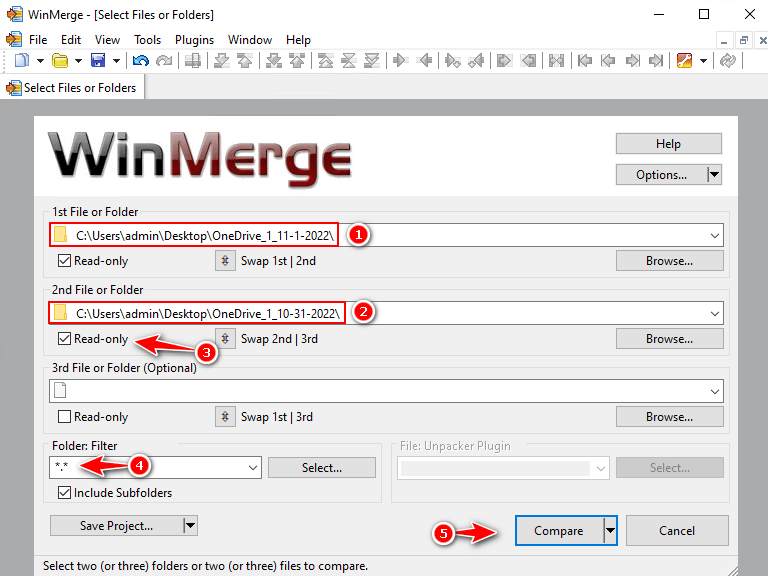Click Browse... for the 3rd File or Folder
The width and height of the screenshot is (768, 576).
(670, 417)
